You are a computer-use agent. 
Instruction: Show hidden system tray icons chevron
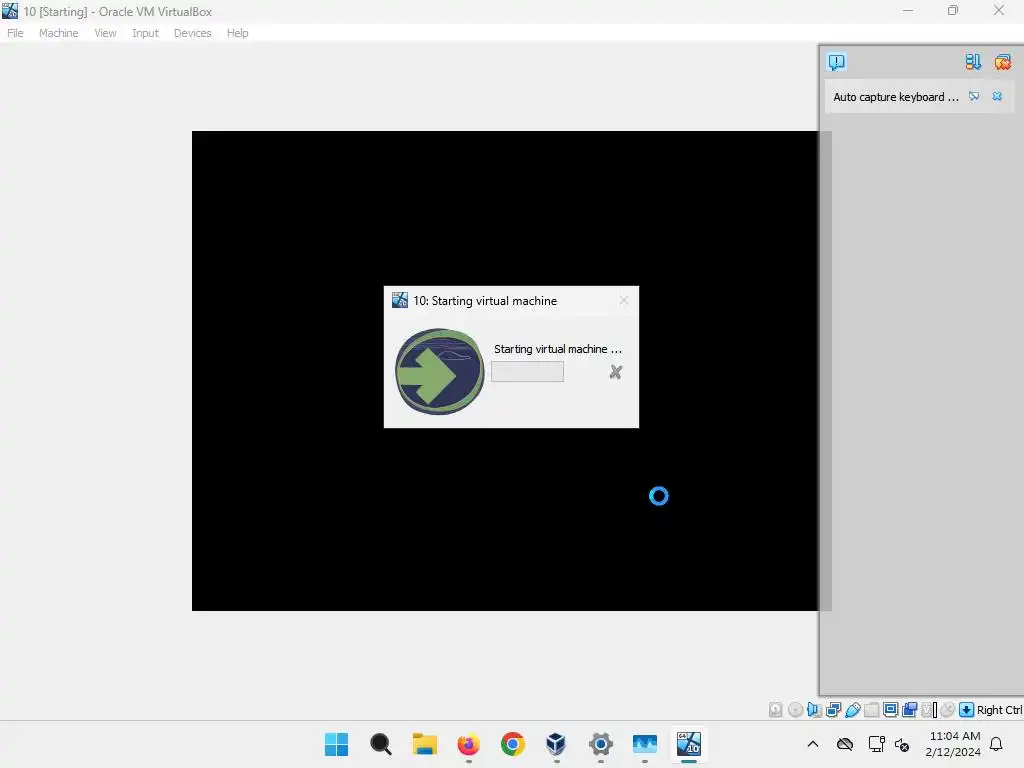click(x=813, y=744)
